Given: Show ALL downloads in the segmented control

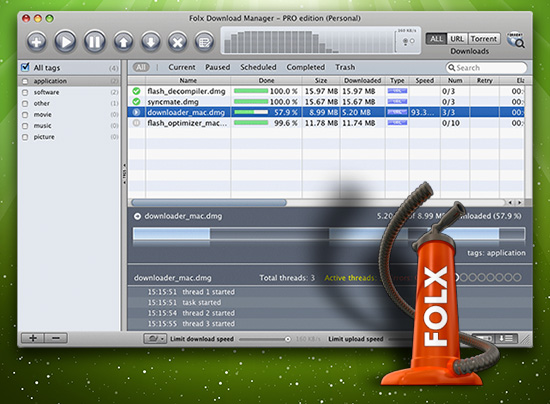Looking at the screenshot, I should (x=436, y=39).
